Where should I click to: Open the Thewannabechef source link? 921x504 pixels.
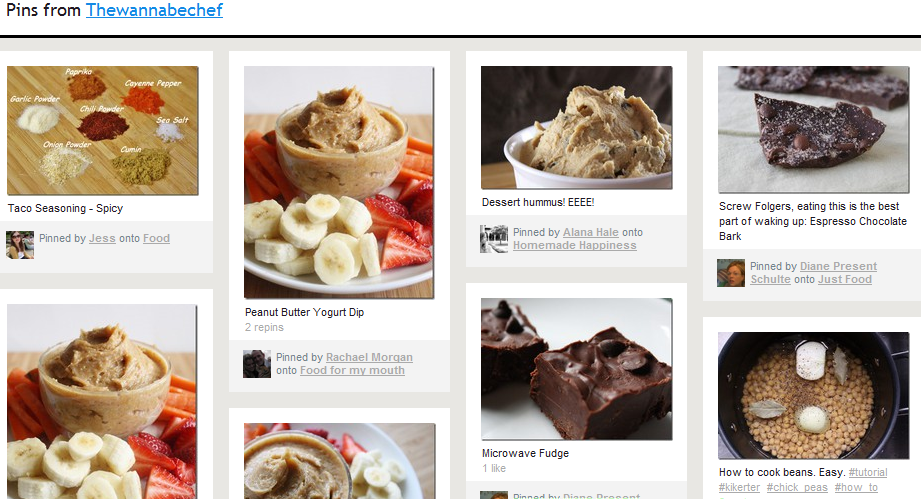pyautogui.click(x=154, y=10)
